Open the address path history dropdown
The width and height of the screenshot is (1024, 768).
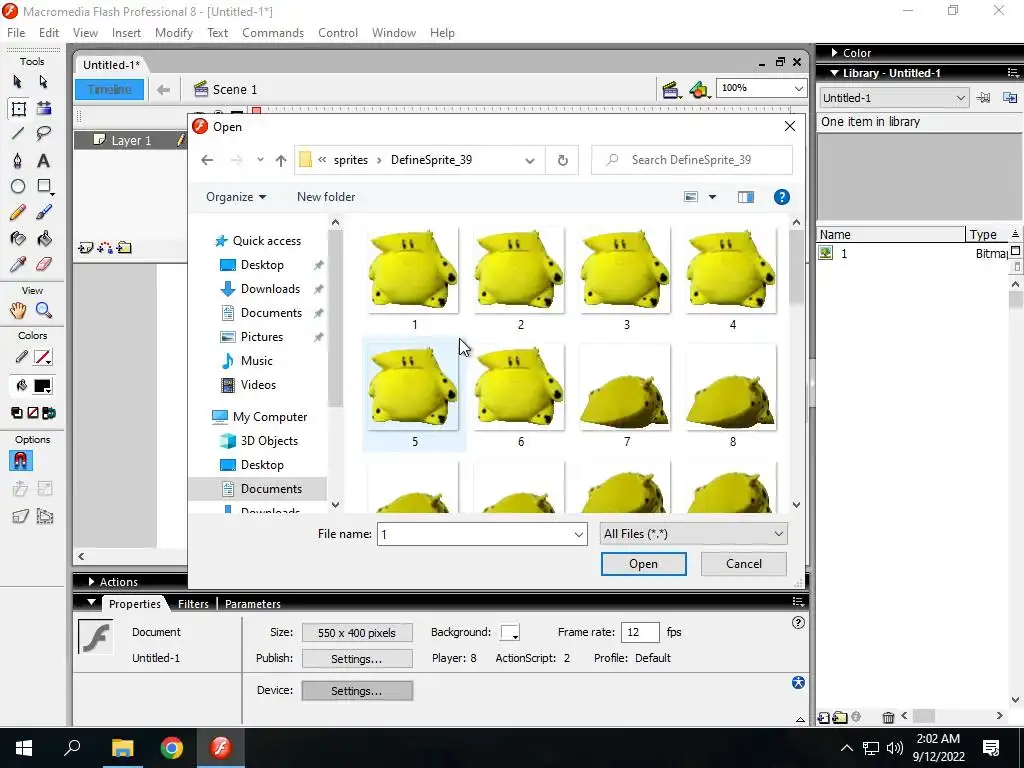click(x=530, y=160)
